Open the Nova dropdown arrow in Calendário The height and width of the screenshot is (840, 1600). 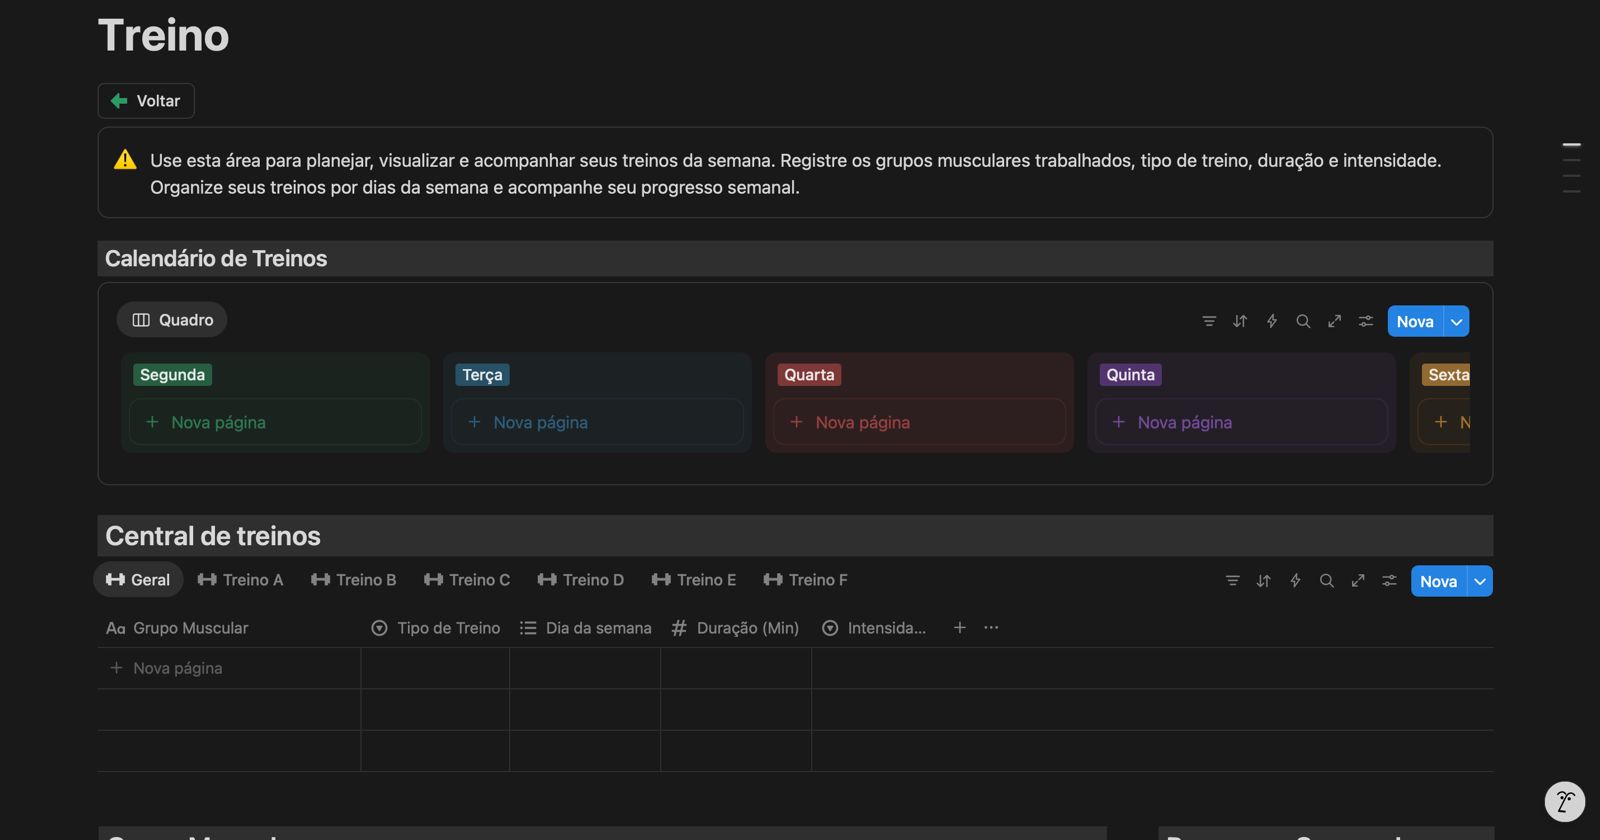point(1457,322)
